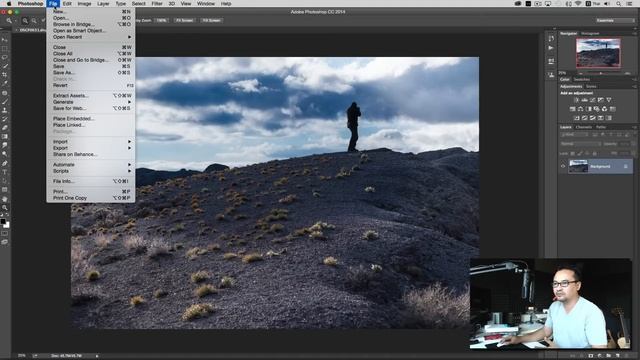Click the foreground color swatch
640x360 pixels.
[3, 221]
